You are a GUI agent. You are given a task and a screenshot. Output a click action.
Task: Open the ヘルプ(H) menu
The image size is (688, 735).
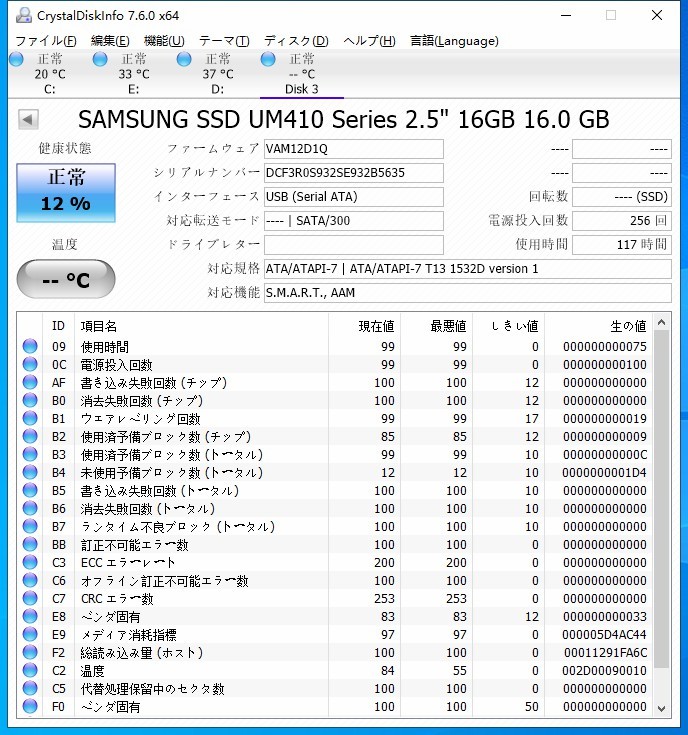(x=369, y=41)
